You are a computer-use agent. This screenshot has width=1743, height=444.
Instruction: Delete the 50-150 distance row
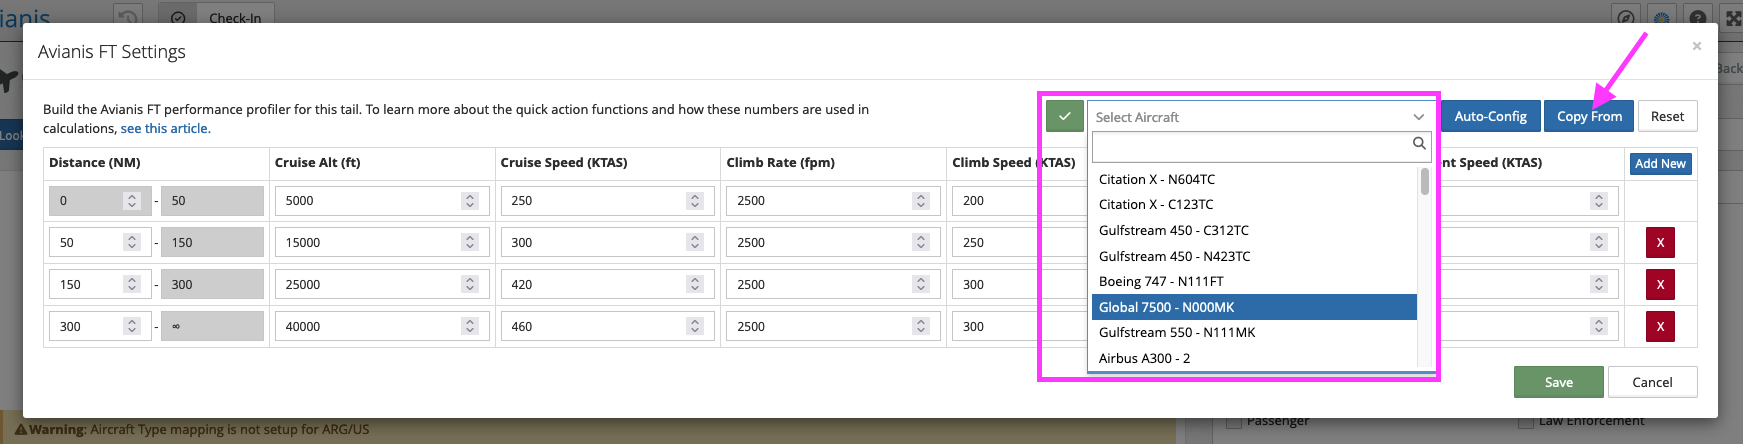[1660, 242]
